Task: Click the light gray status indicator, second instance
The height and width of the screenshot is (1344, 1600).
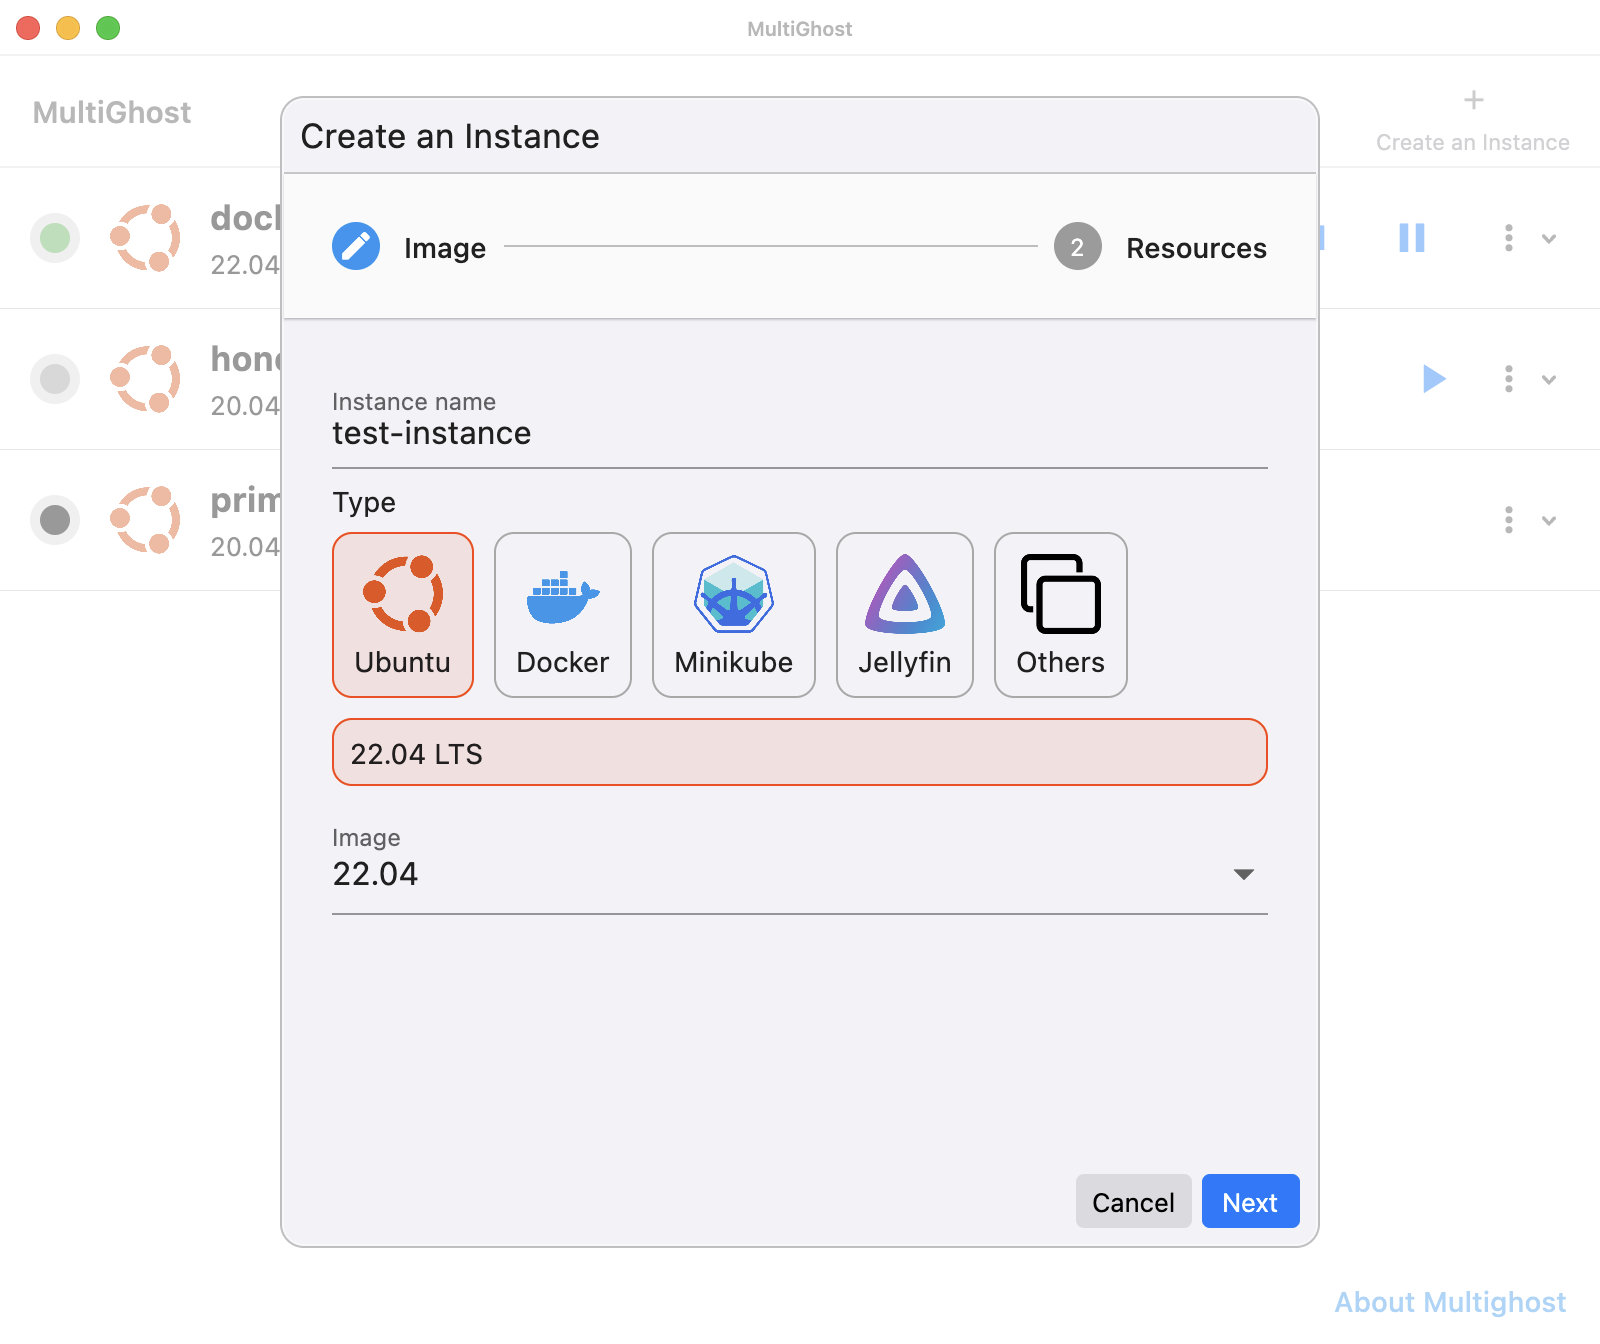Action: pos(55,379)
